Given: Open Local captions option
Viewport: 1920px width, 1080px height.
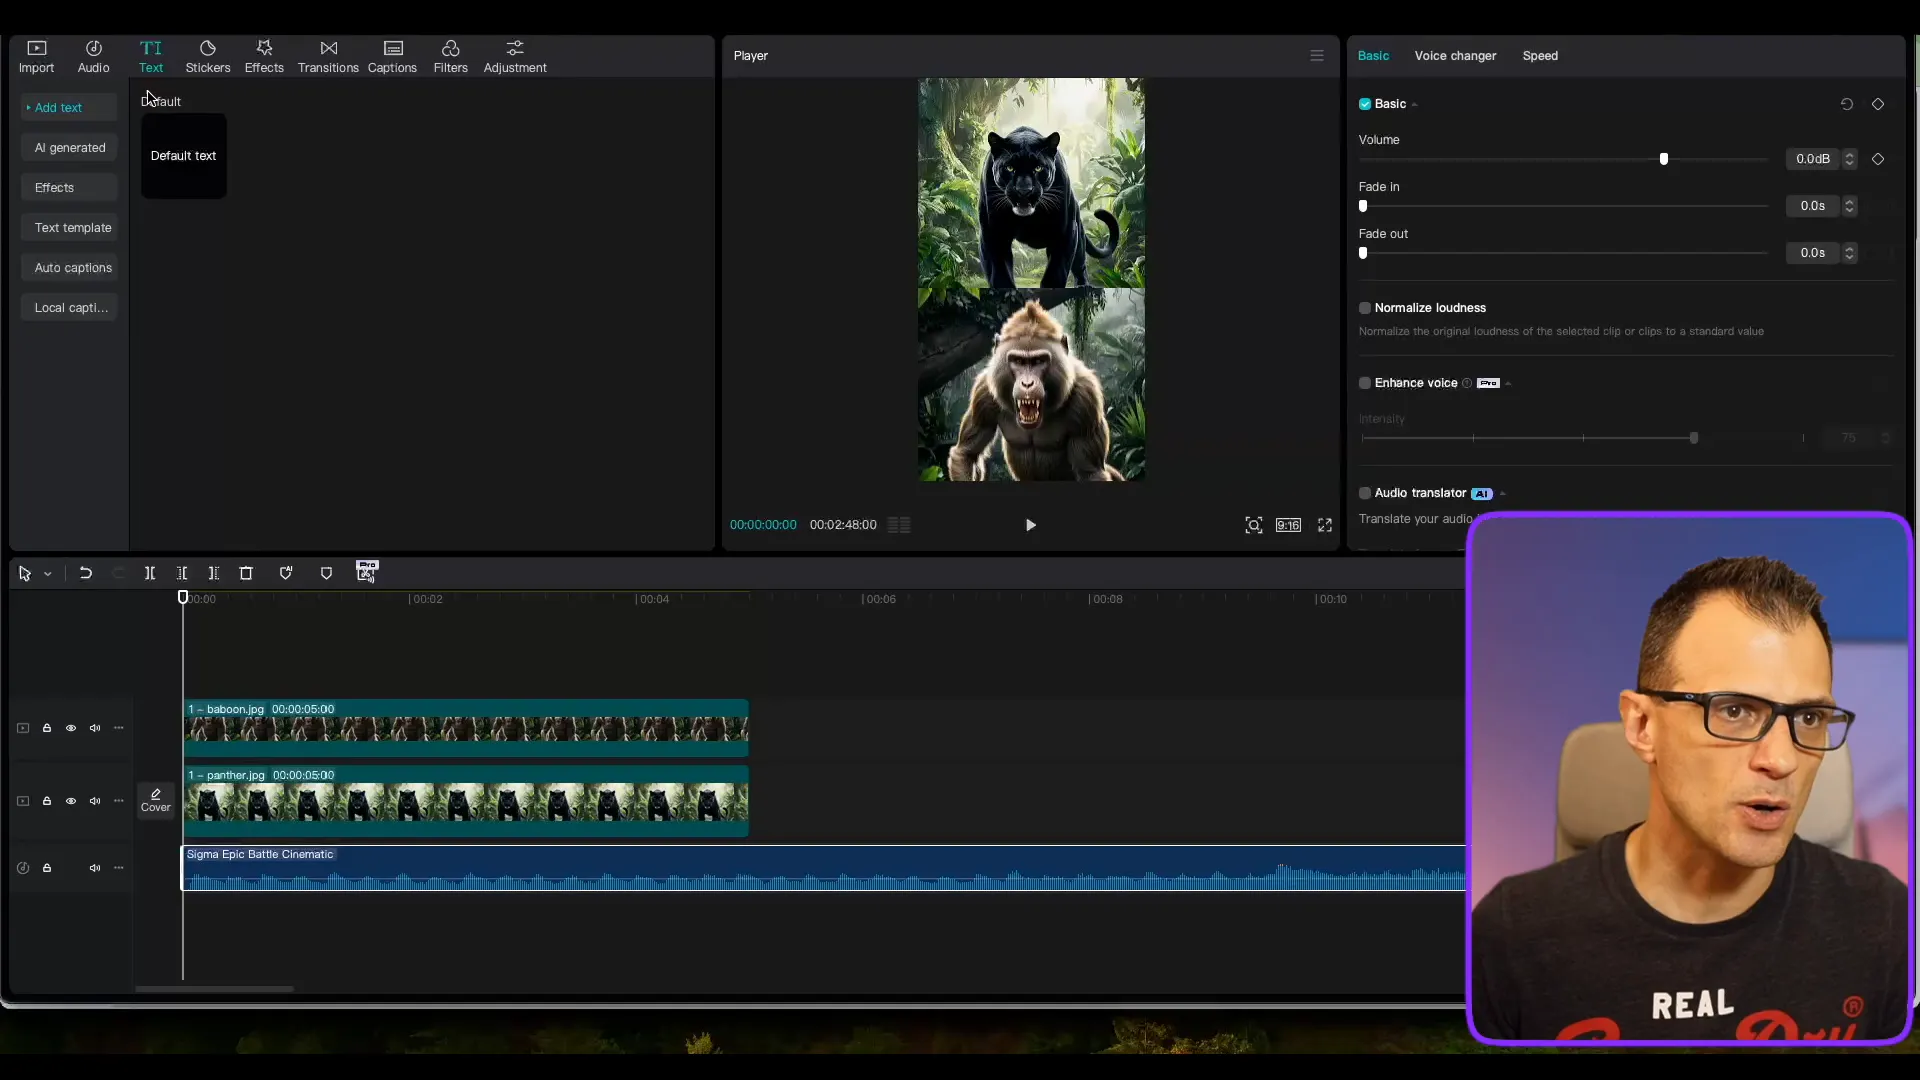Looking at the screenshot, I should coord(69,307).
